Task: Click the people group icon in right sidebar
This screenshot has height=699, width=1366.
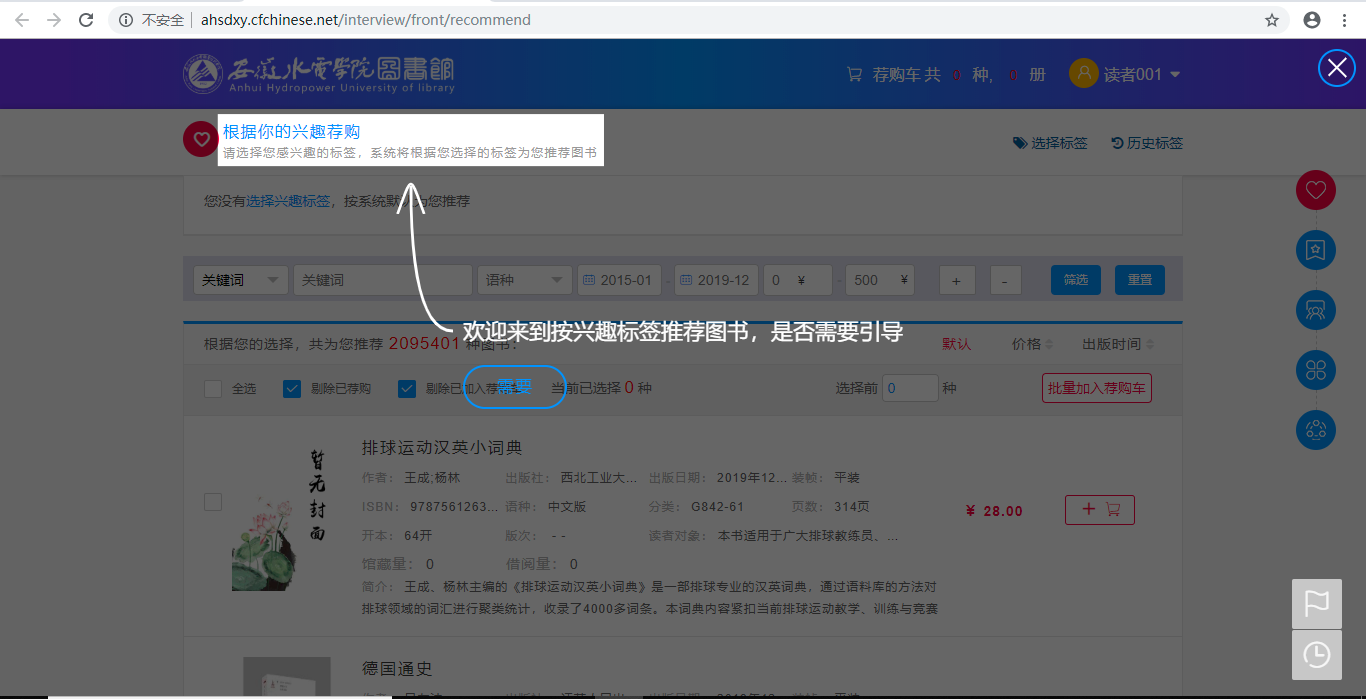Action: (x=1315, y=310)
